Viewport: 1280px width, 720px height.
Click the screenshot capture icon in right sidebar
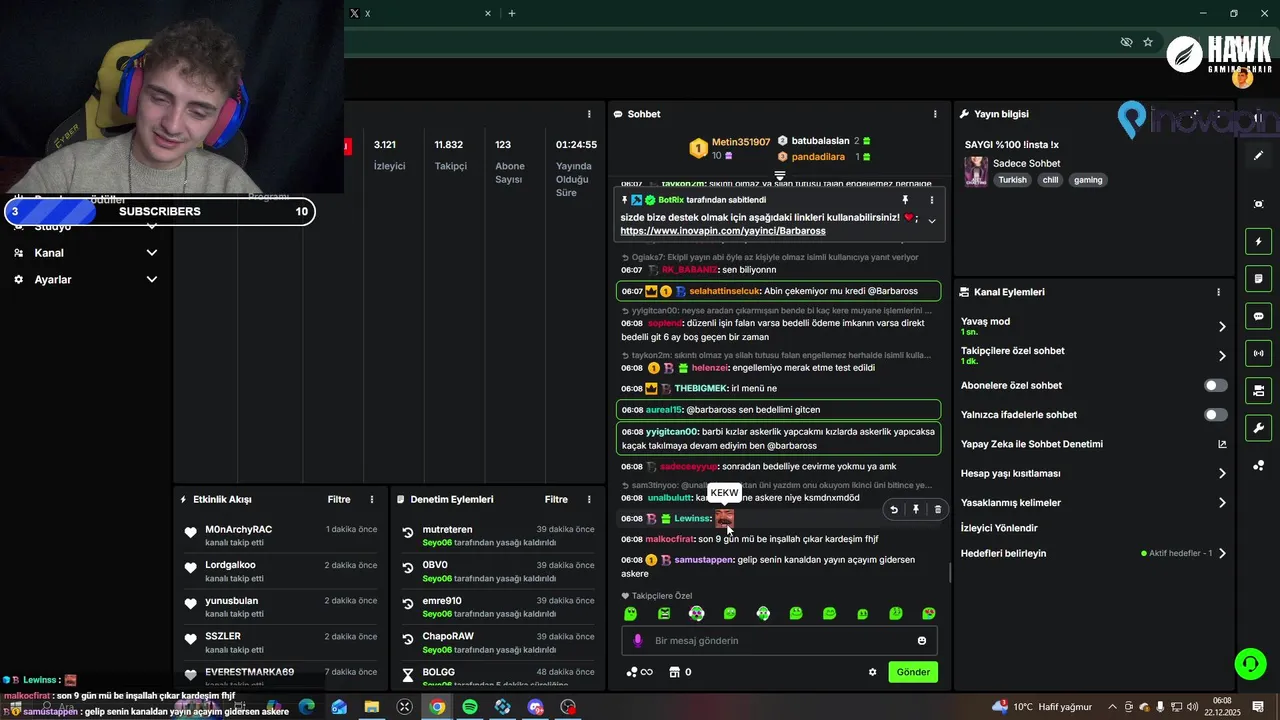[x=1259, y=204]
